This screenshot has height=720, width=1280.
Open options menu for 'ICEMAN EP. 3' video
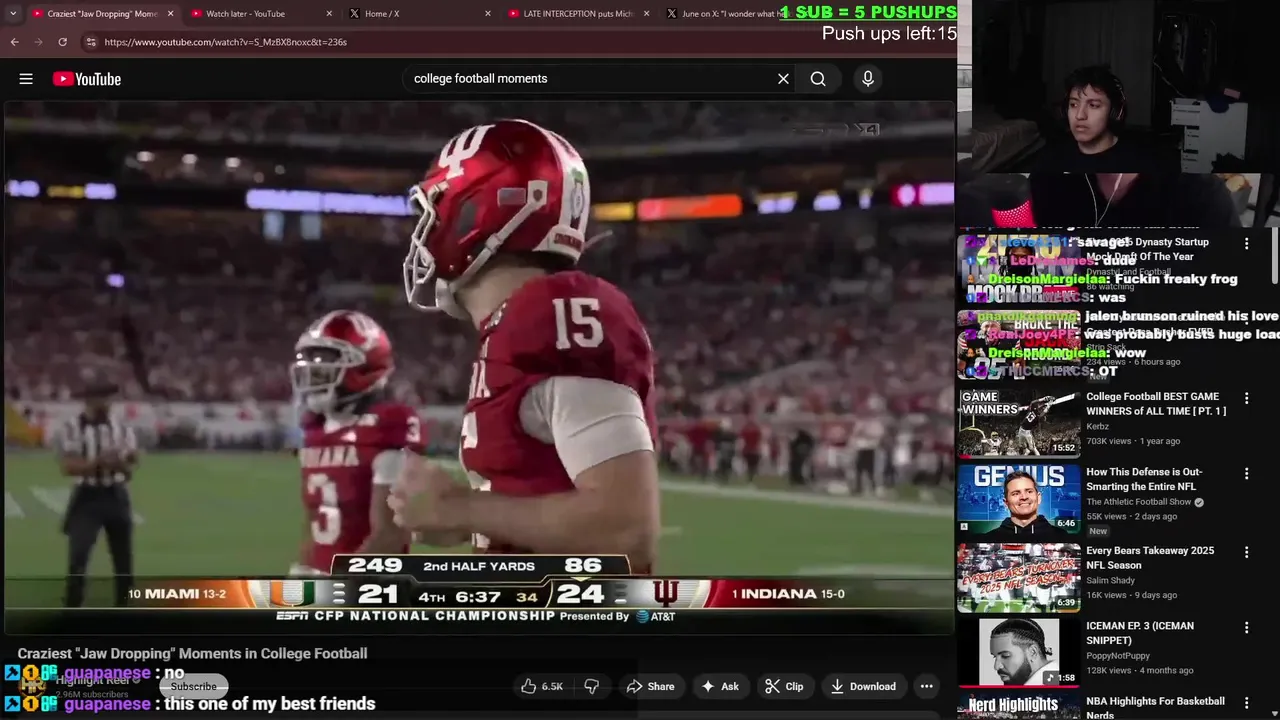point(1246,628)
